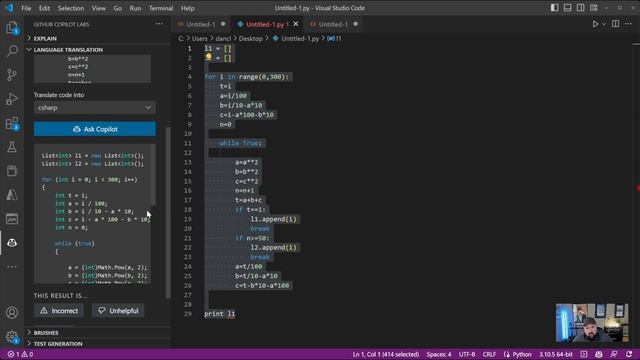Click line 29 print l1 code
The height and width of the screenshot is (360, 640).
(220, 313)
